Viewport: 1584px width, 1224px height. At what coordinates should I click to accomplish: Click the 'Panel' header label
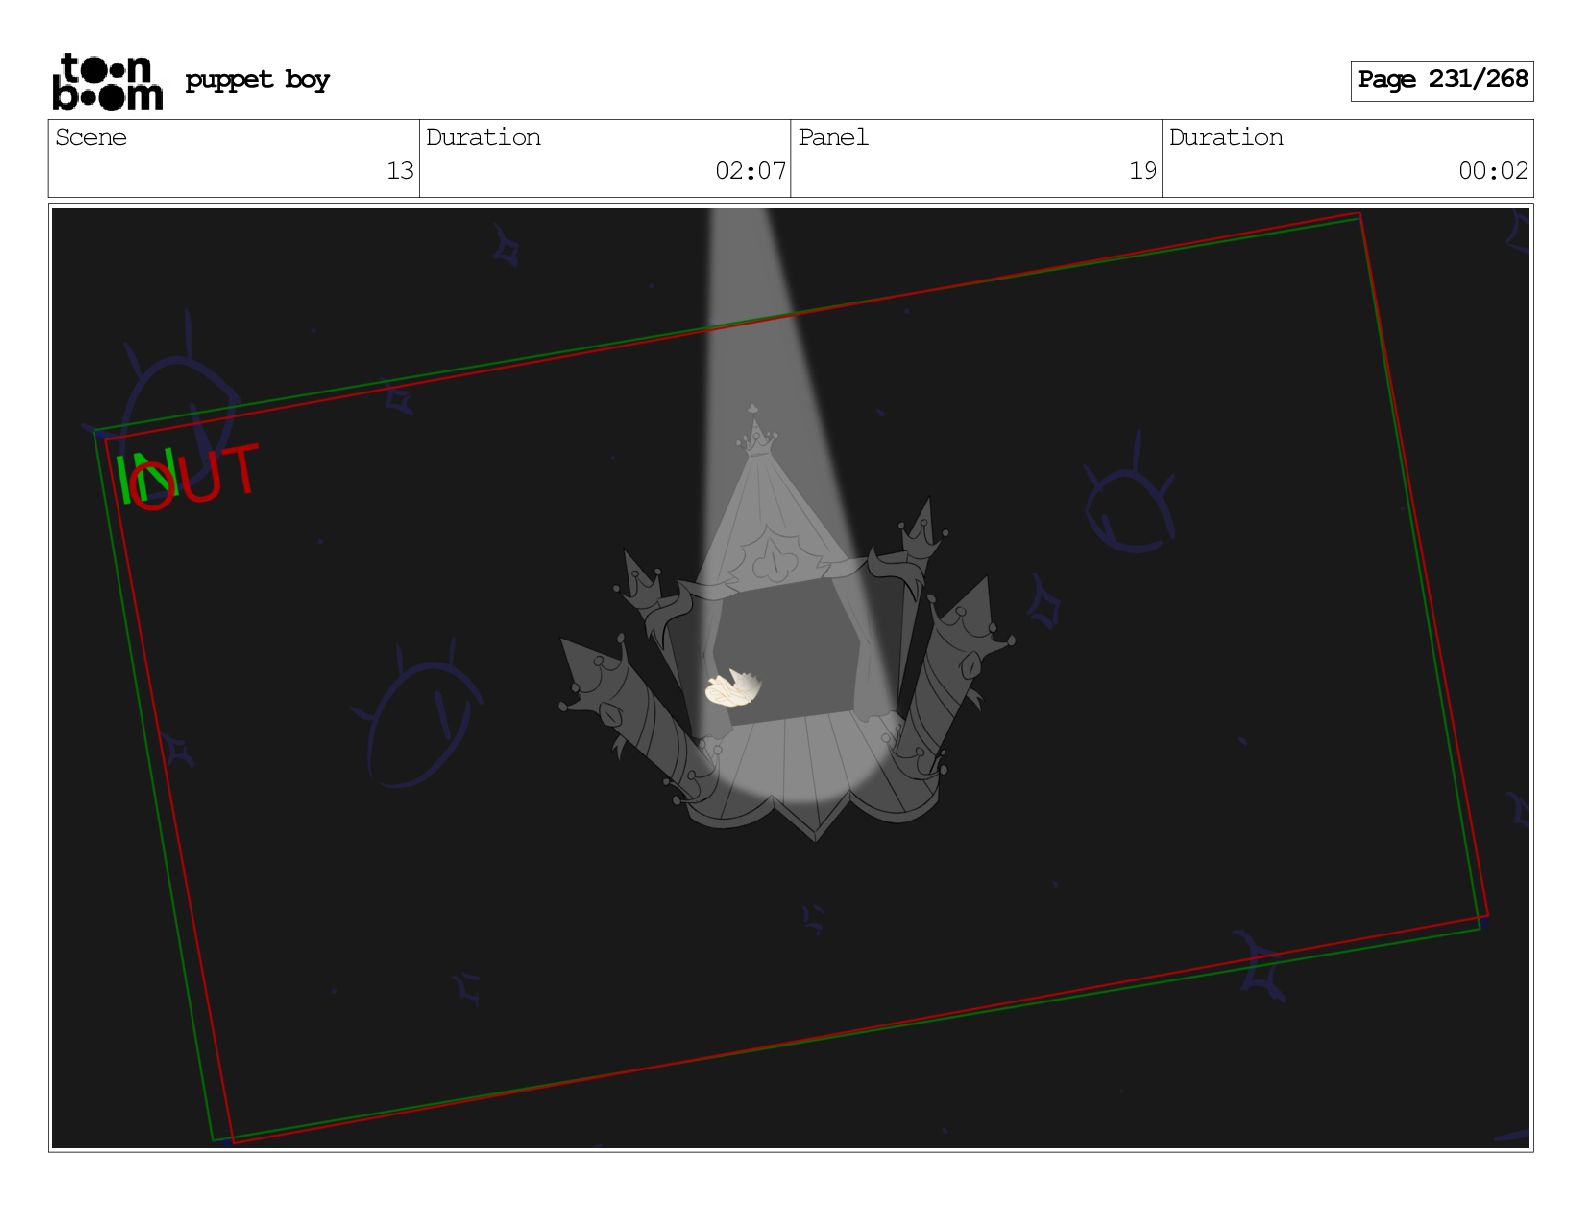tap(834, 138)
